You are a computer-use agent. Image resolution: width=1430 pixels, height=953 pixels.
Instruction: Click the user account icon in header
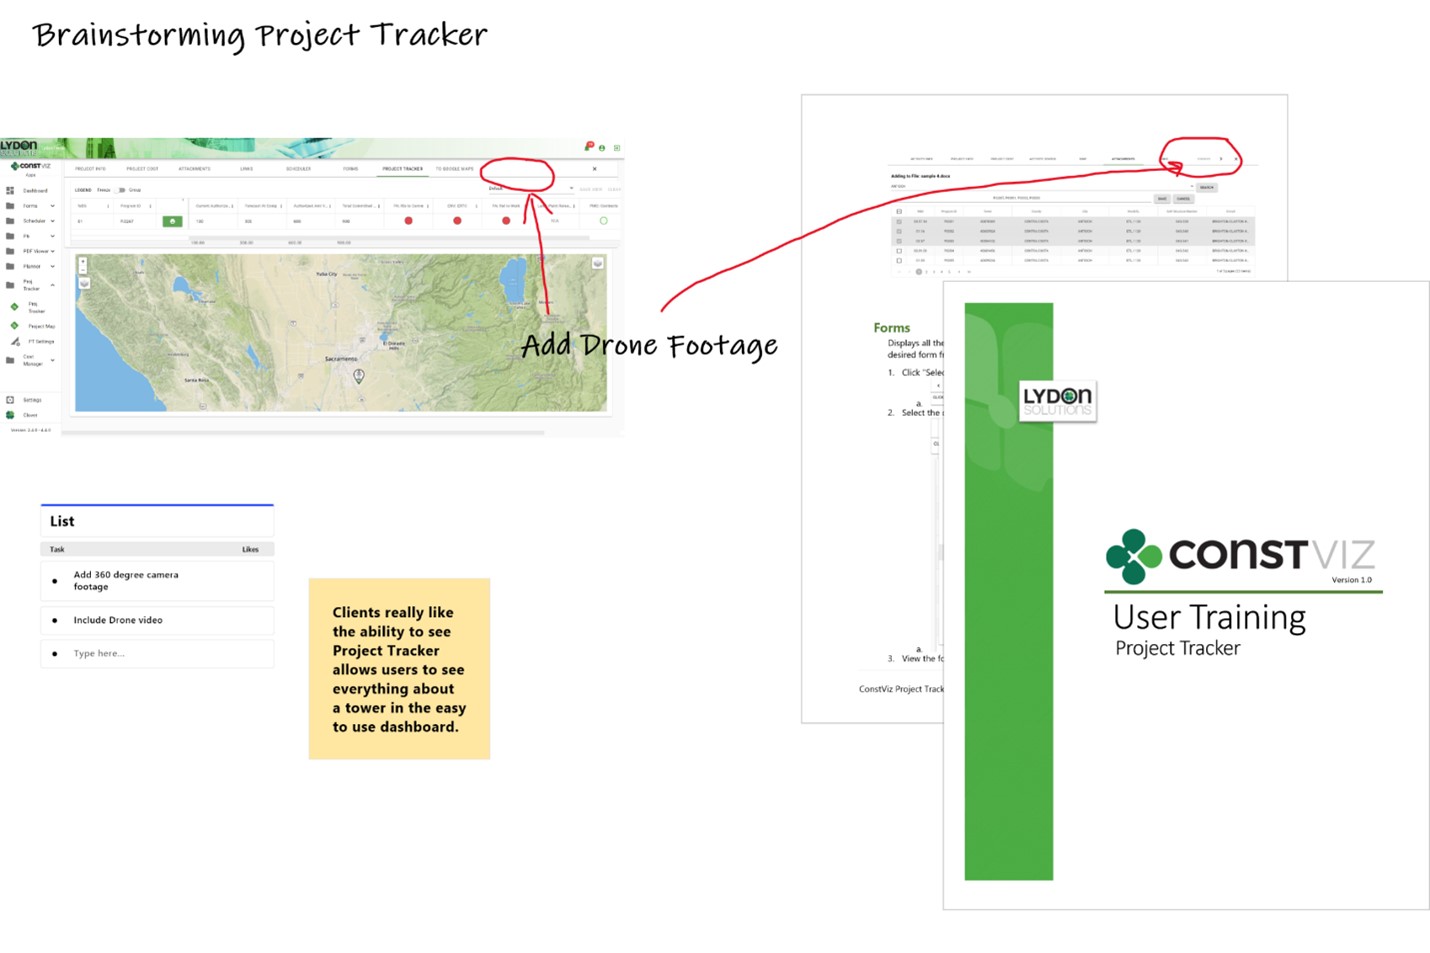tap(602, 148)
